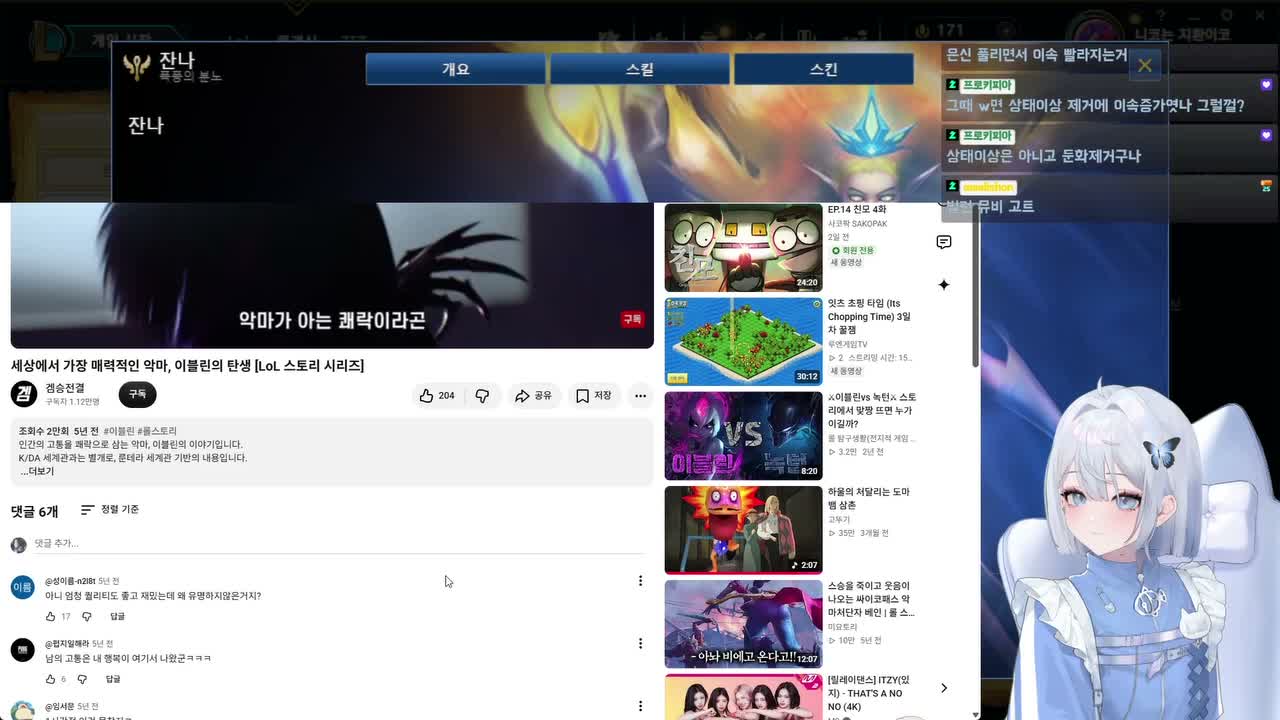Image resolution: width=1280 pixels, height=720 pixels.
Task: Expand description with ...더보기
Action: tap(37, 471)
